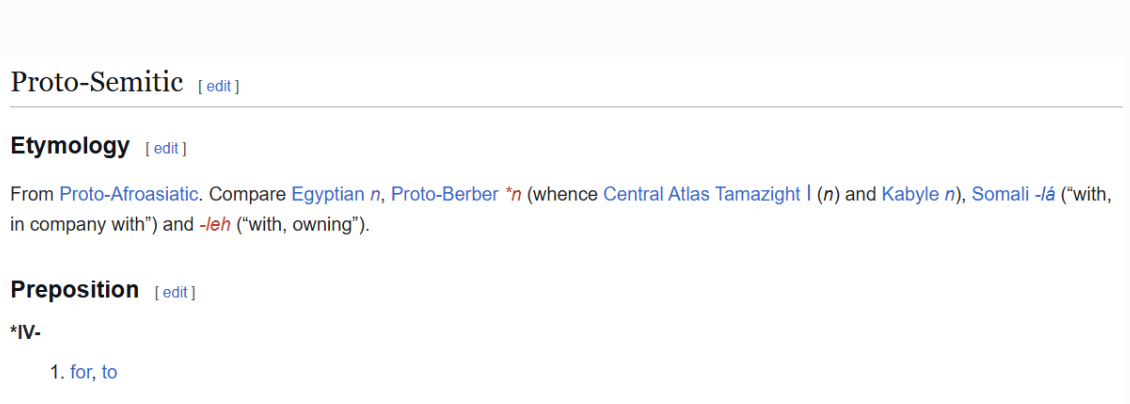Edit the Etymology section
This screenshot has height=404, width=1130.
click(166, 148)
